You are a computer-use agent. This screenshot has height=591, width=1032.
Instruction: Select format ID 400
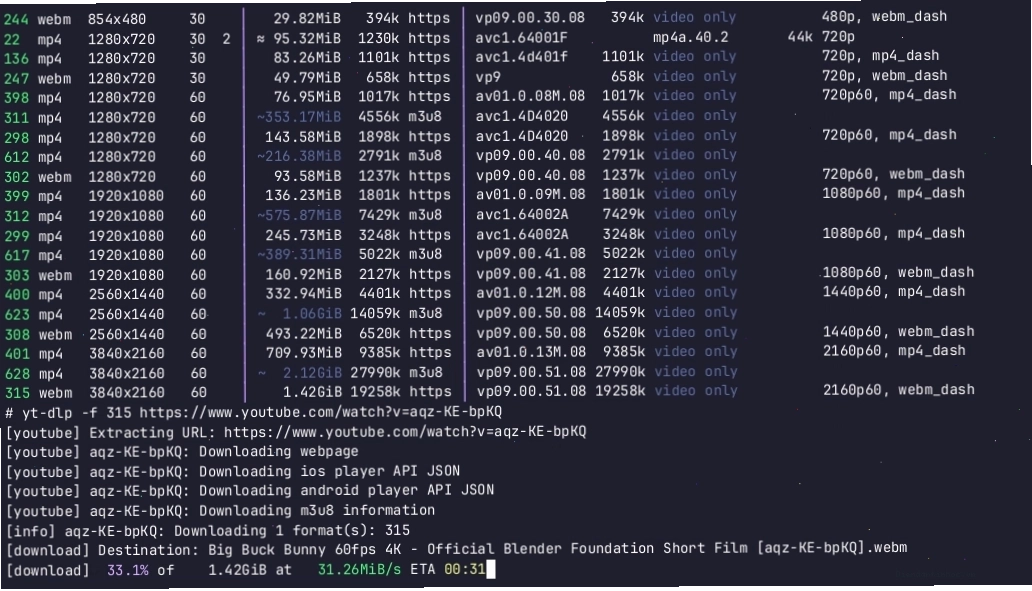click(16, 294)
